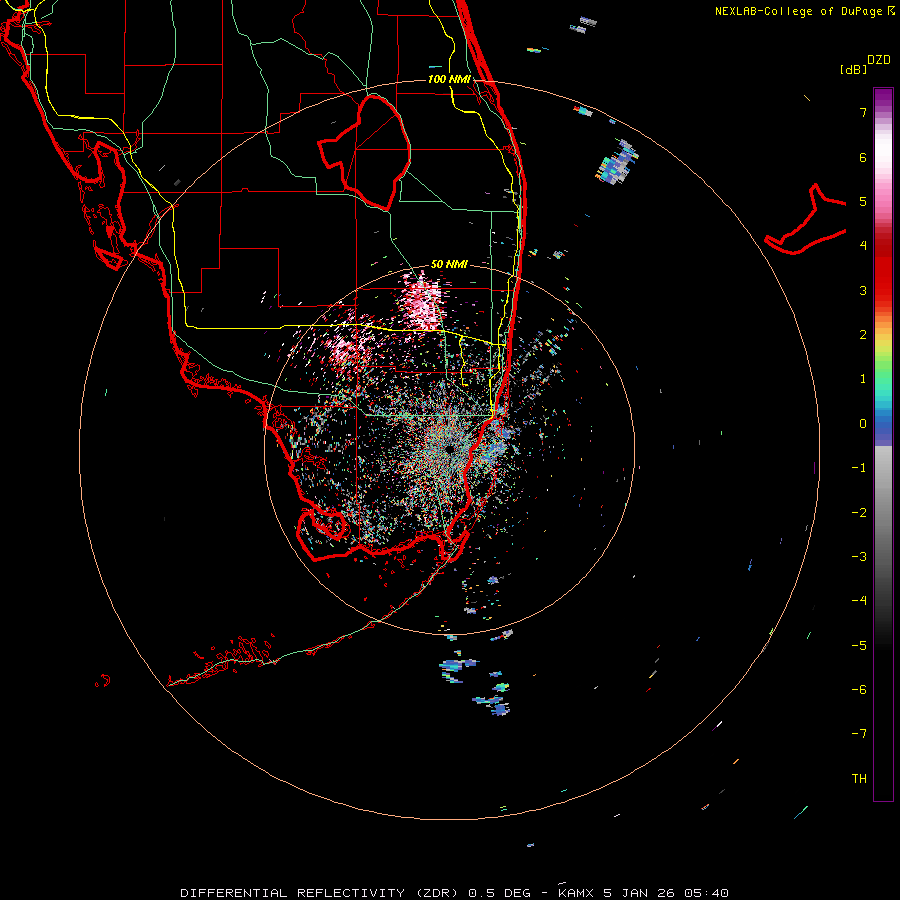Click the -5 value on the color scale
This screenshot has width=900, height=900.
tap(859, 646)
